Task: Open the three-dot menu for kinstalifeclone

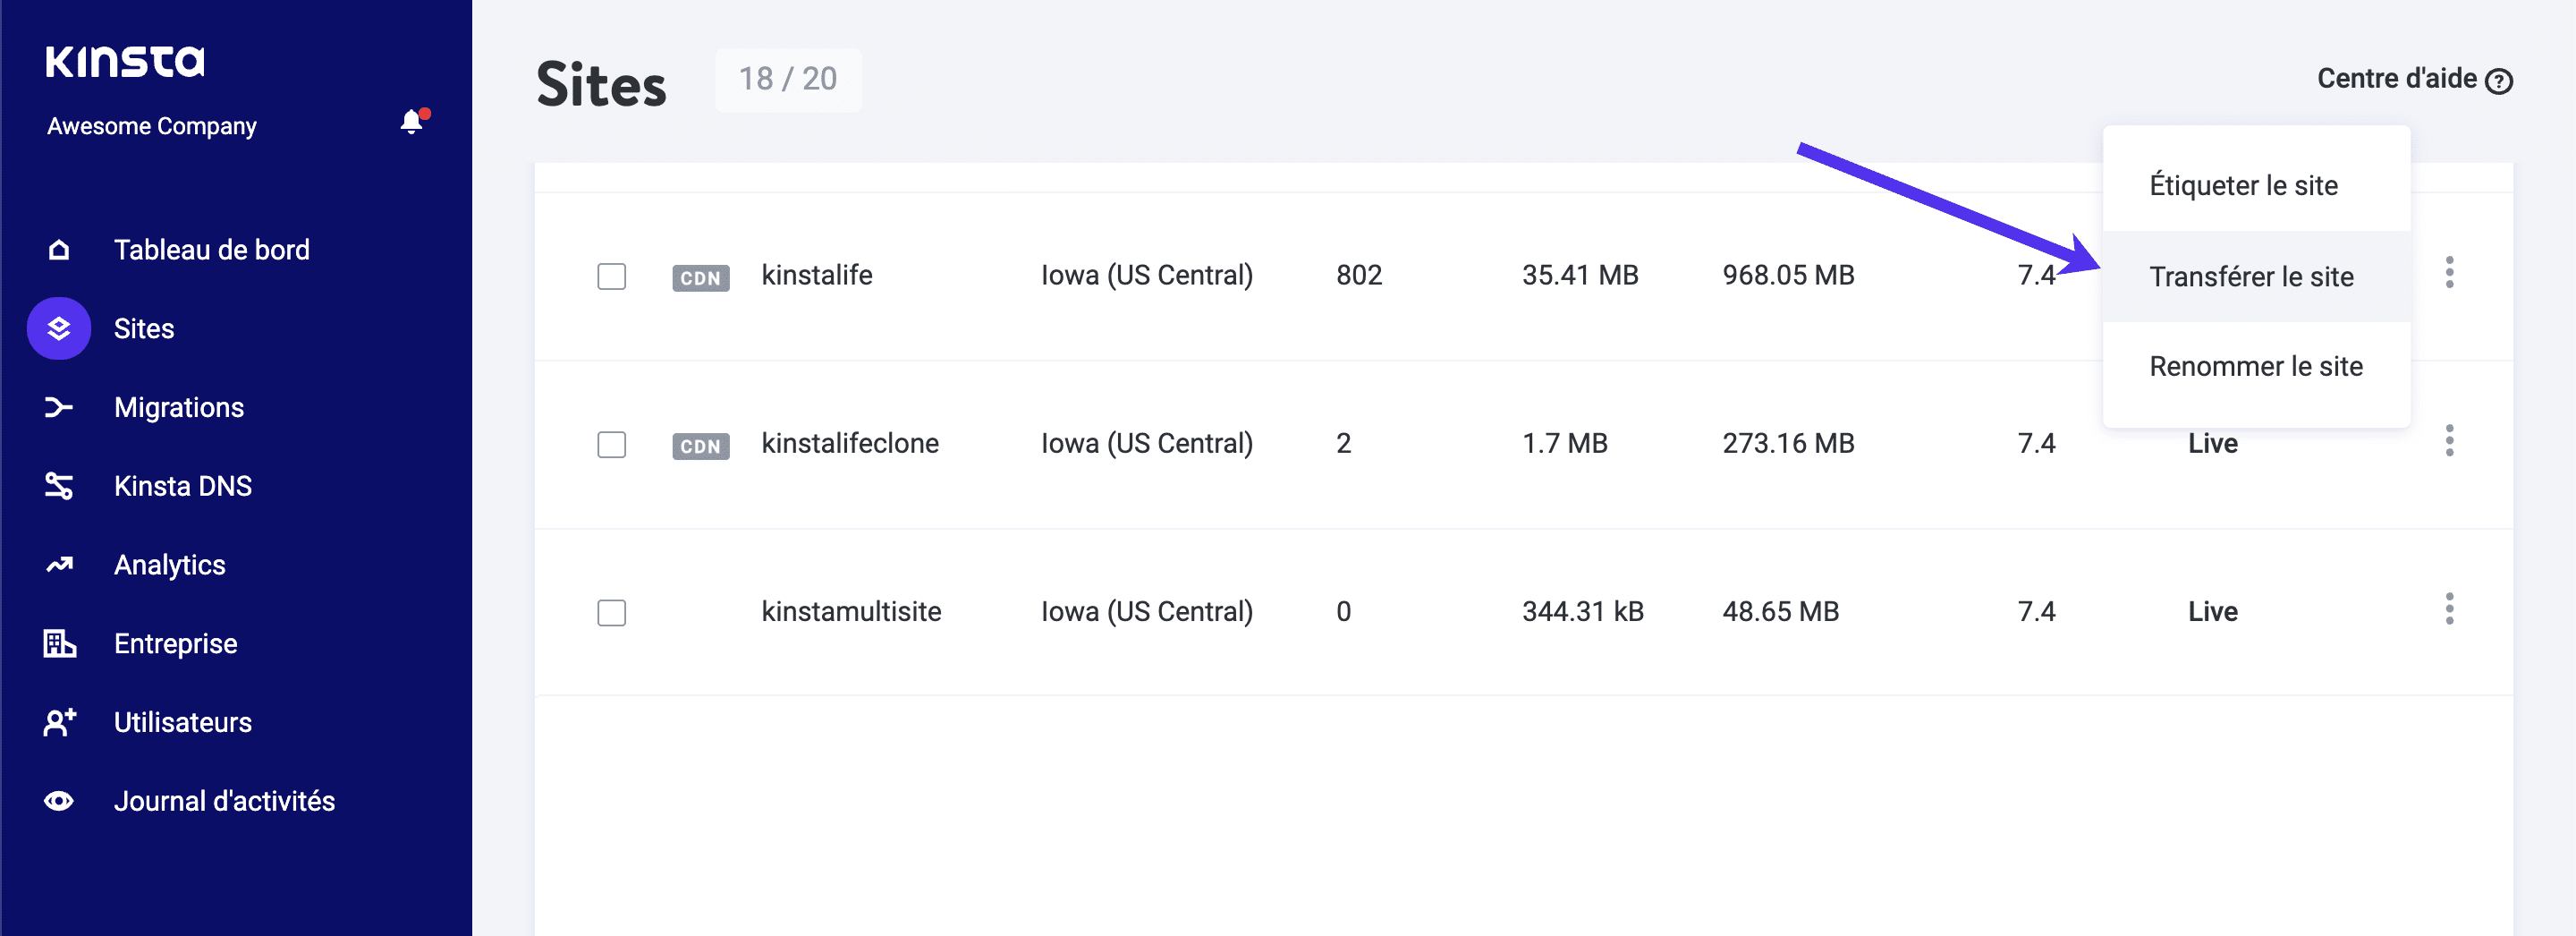Action: point(2449,440)
